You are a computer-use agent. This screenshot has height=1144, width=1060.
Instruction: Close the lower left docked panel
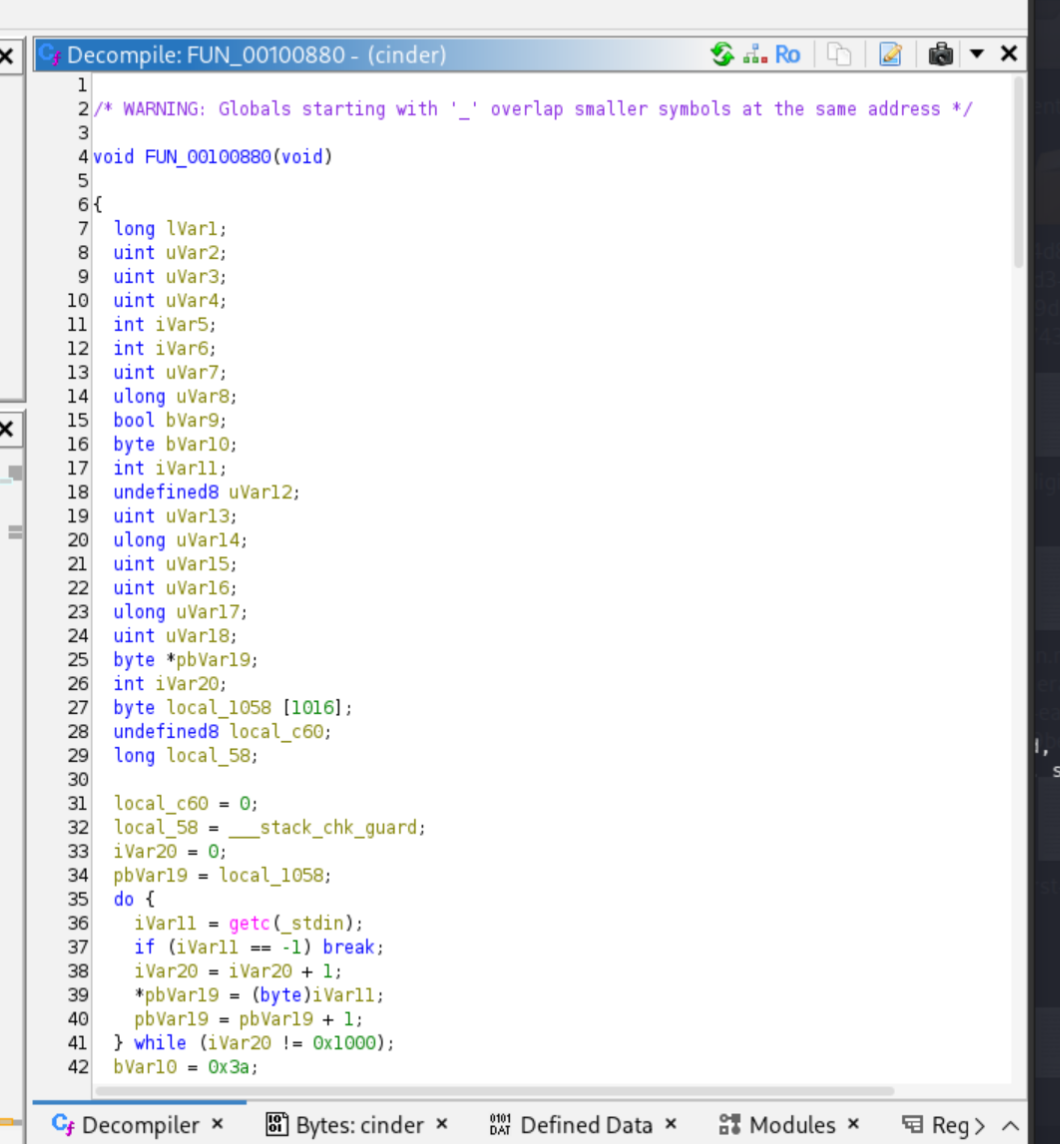[6, 429]
